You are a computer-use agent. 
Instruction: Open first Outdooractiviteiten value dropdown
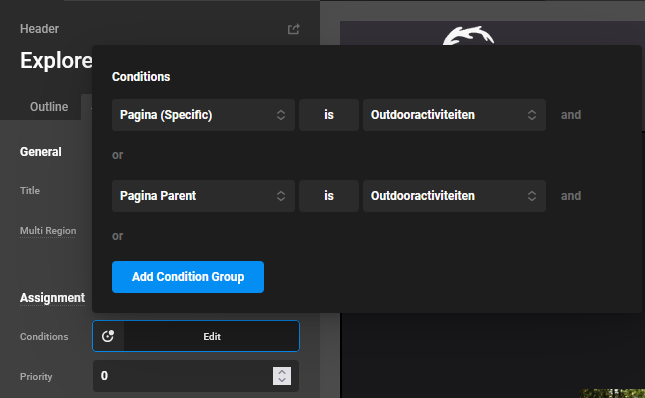click(x=454, y=115)
